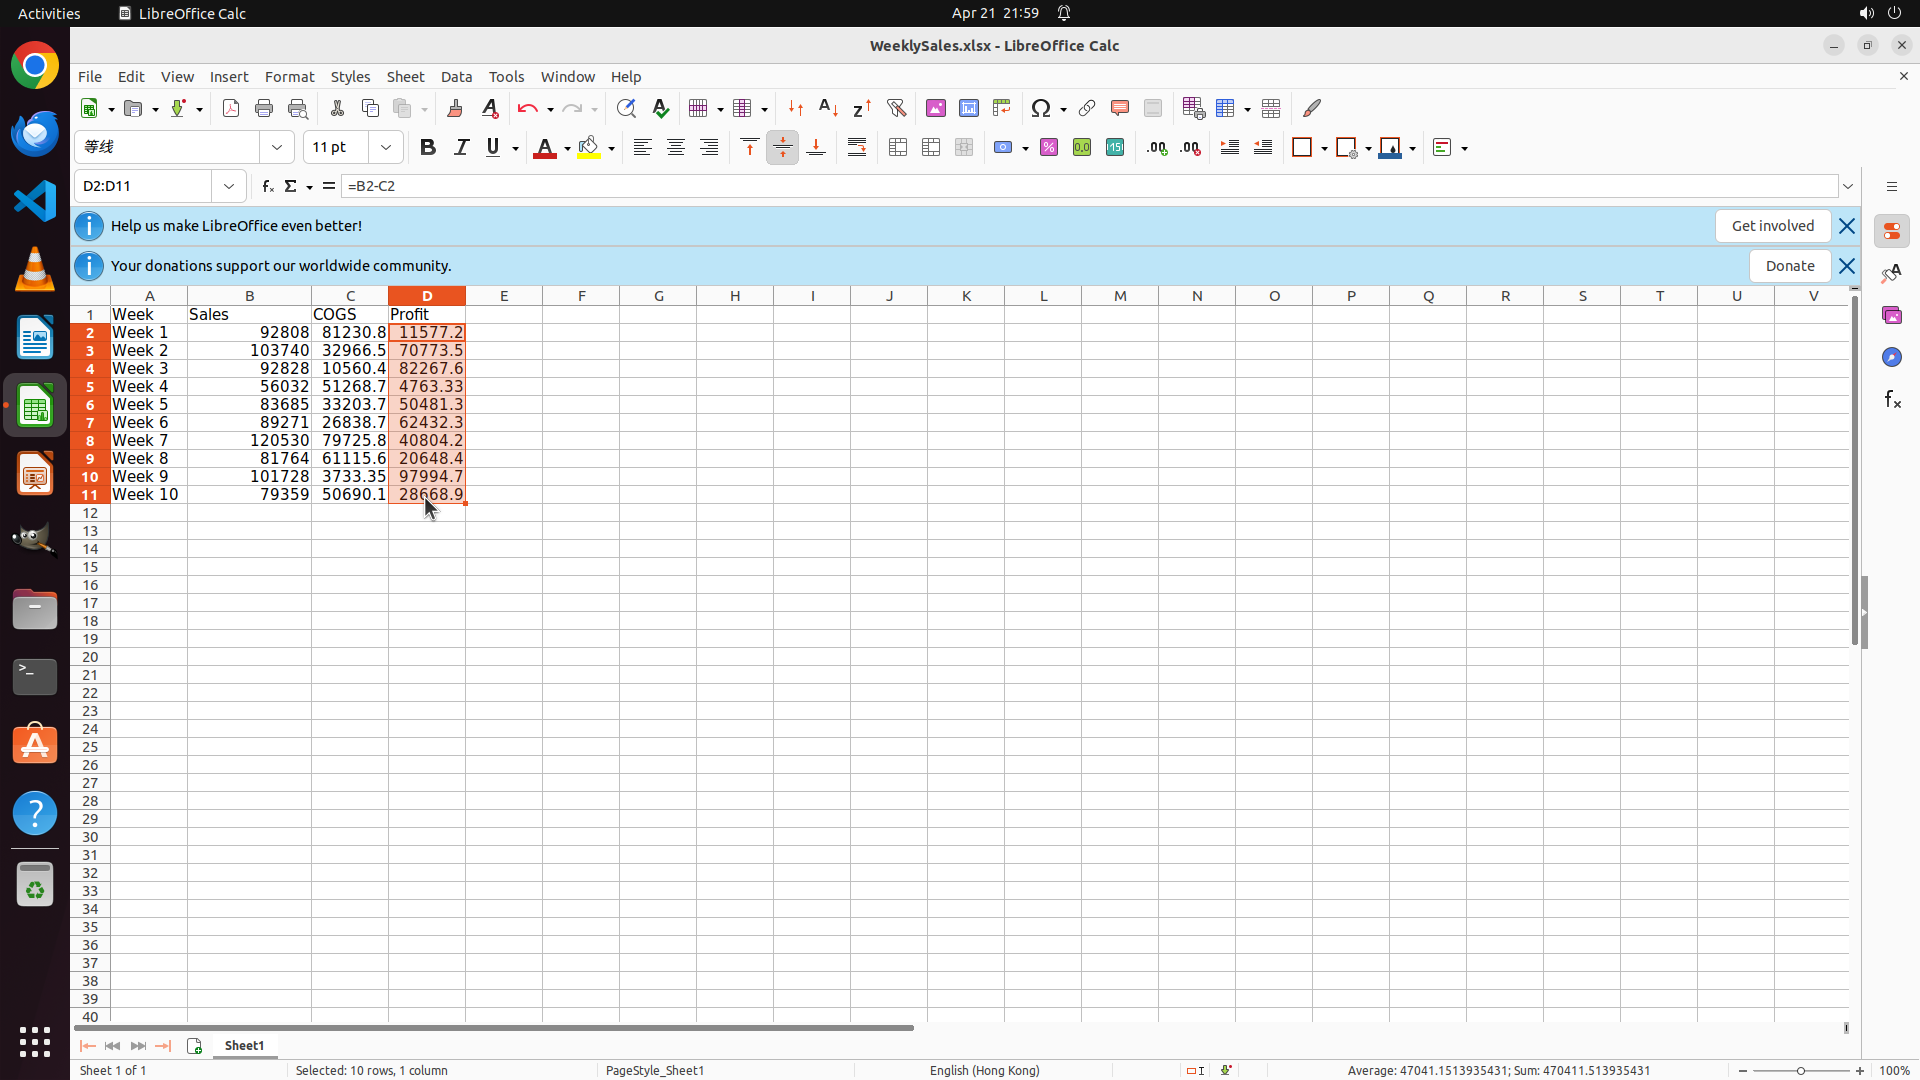
Task: Click the Sort Ascending toolbar icon
Action: click(x=828, y=108)
